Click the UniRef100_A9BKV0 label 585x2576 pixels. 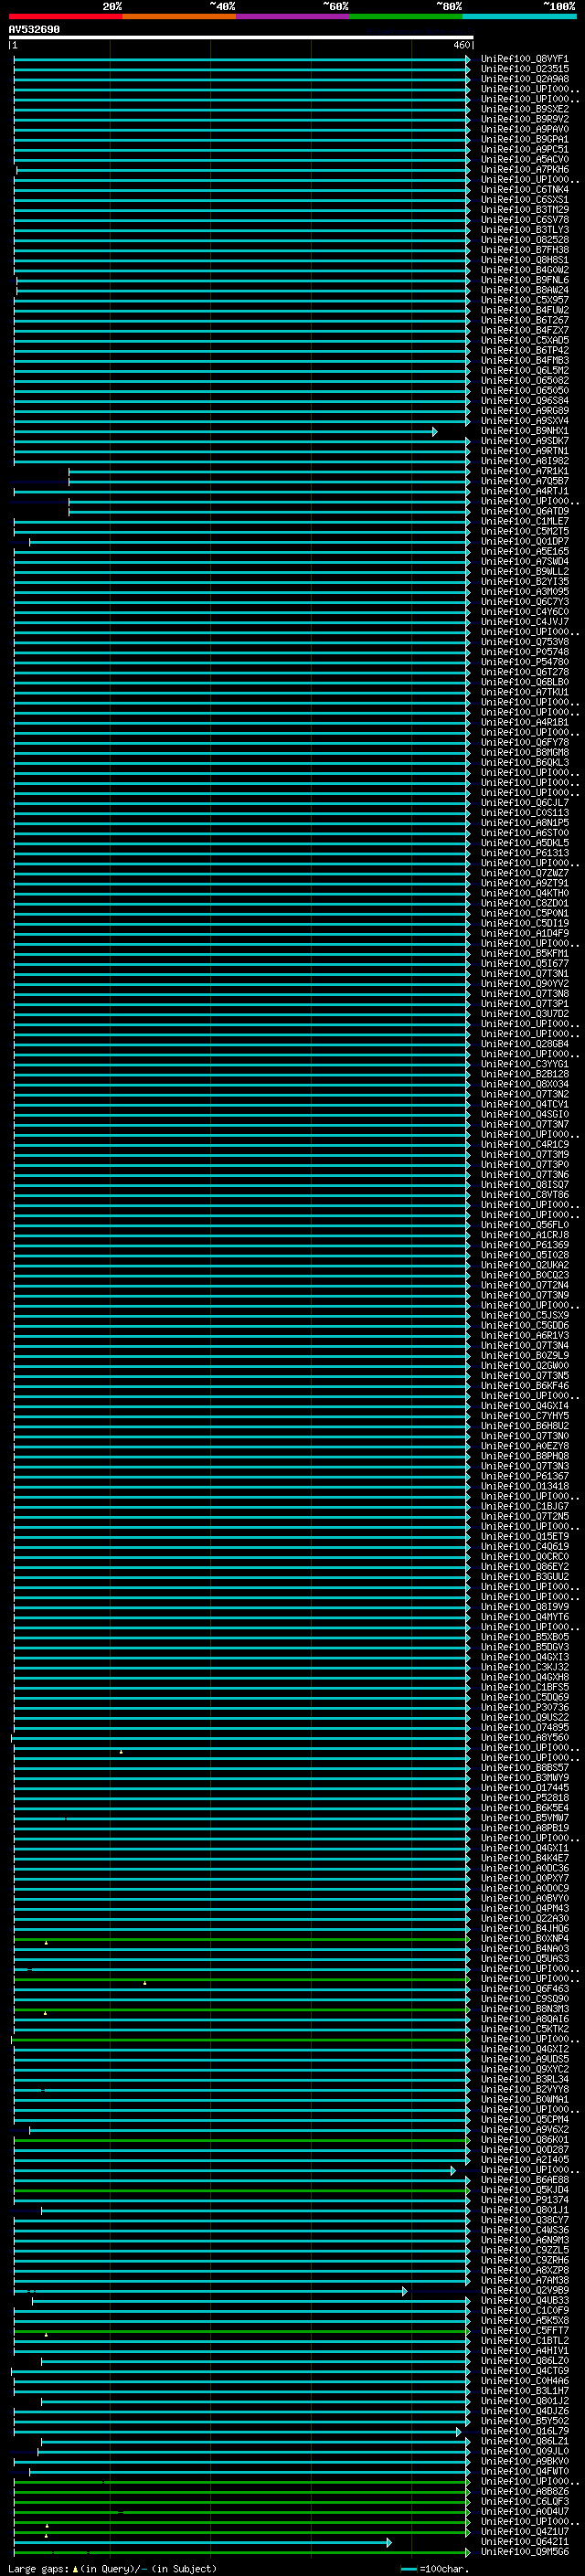(524, 2461)
